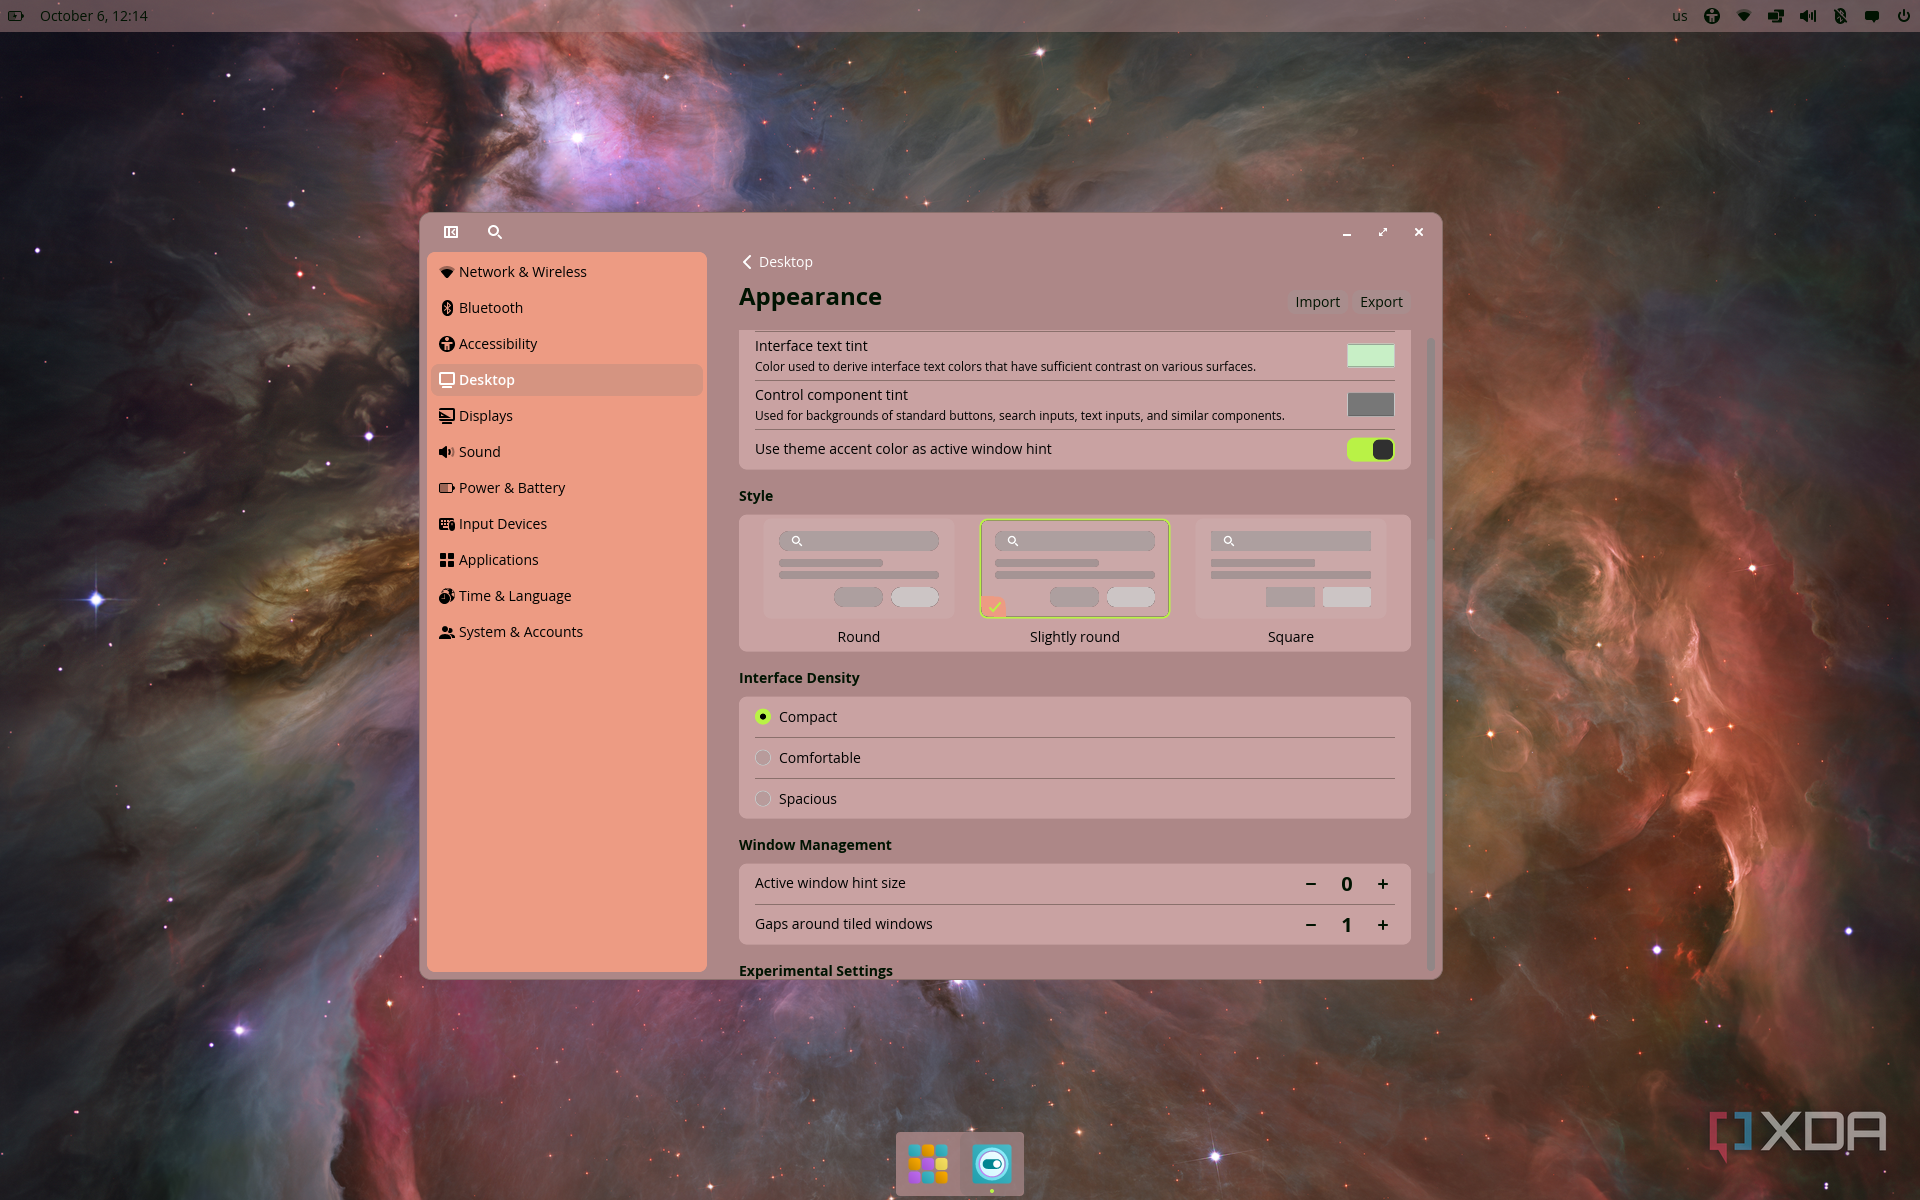
Task: Choose the Round style thumbnail
Action: coord(859,568)
